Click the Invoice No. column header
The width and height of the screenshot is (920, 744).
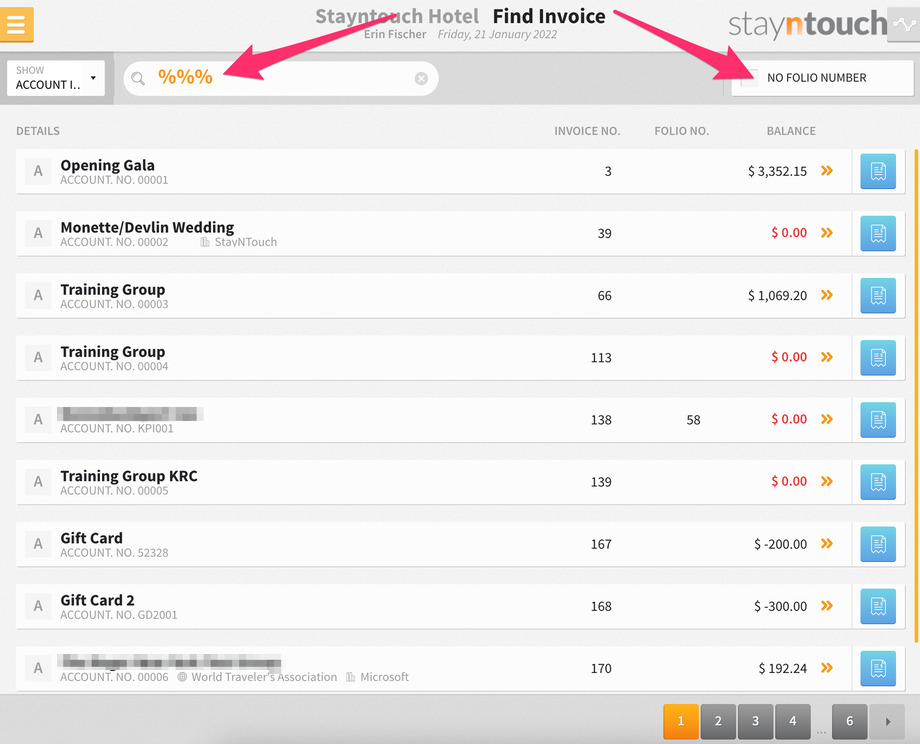[x=587, y=131]
